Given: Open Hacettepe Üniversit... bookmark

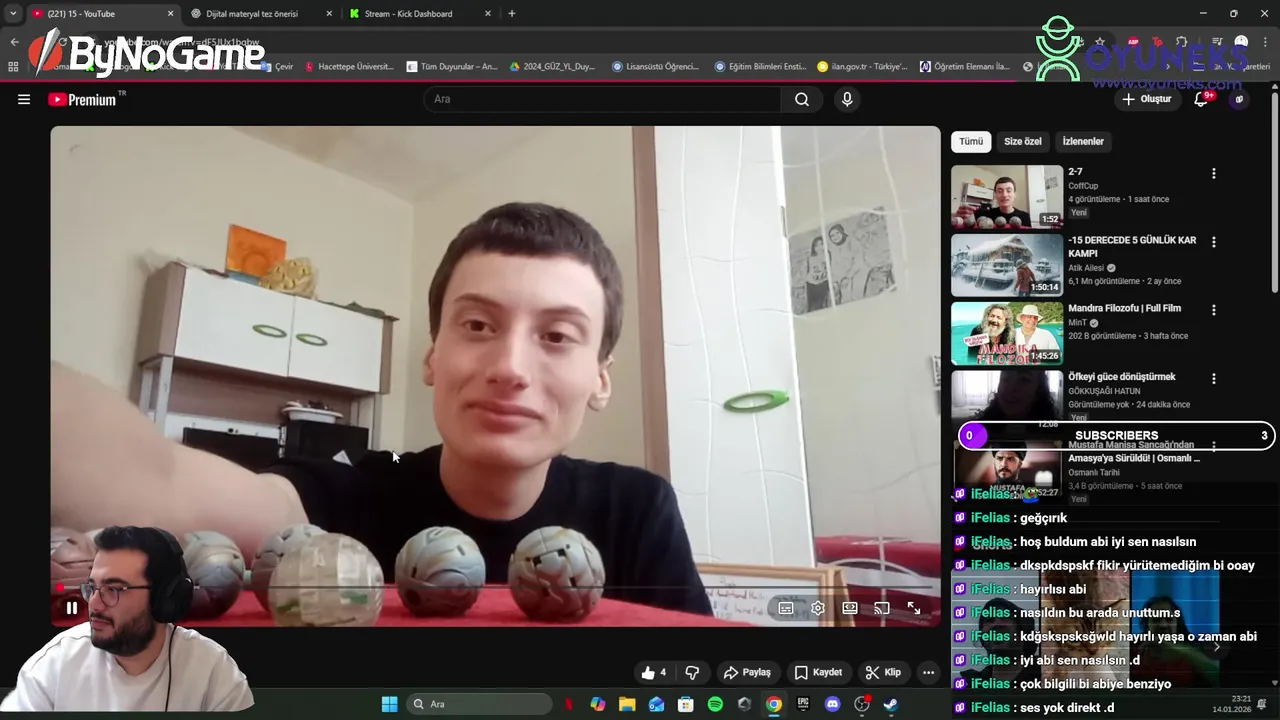Looking at the screenshot, I should pos(349,67).
